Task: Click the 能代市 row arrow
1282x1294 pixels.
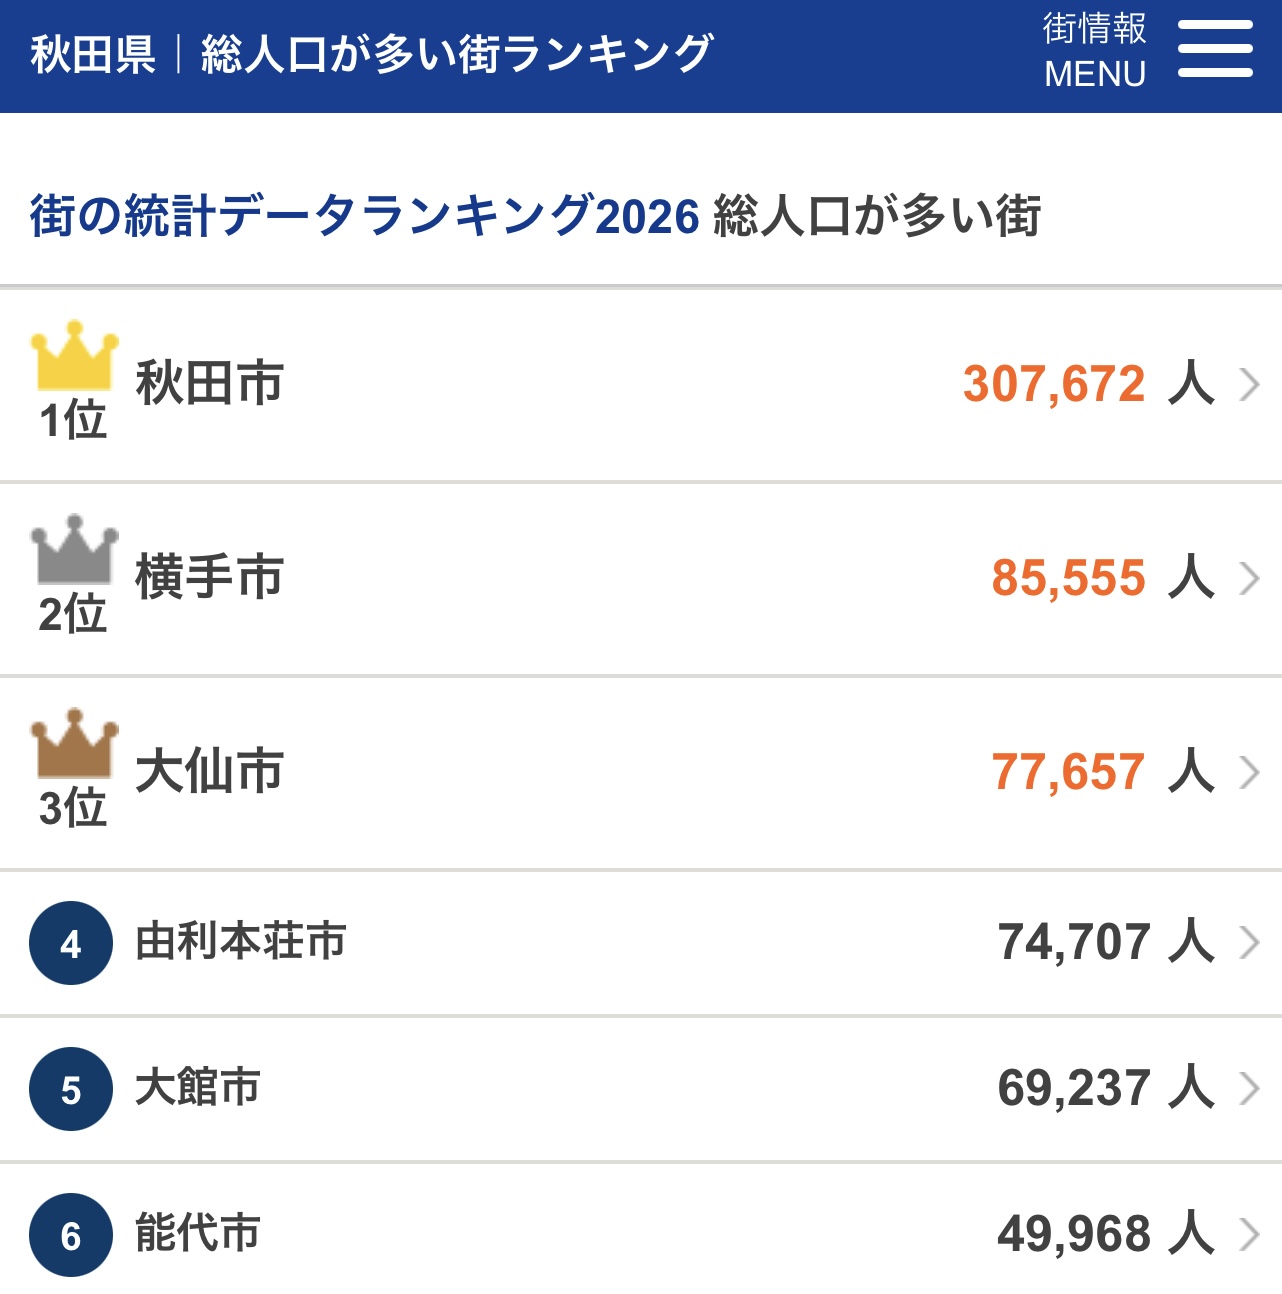Action: pos(1249,1234)
